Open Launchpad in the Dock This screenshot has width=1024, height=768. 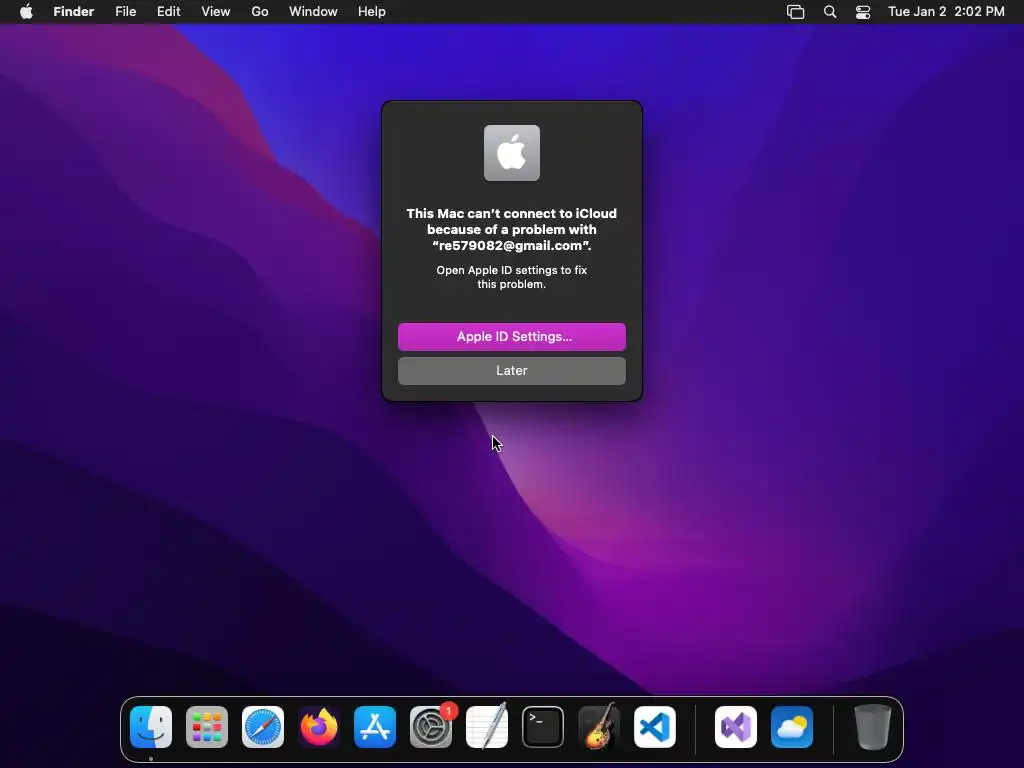[x=207, y=727]
